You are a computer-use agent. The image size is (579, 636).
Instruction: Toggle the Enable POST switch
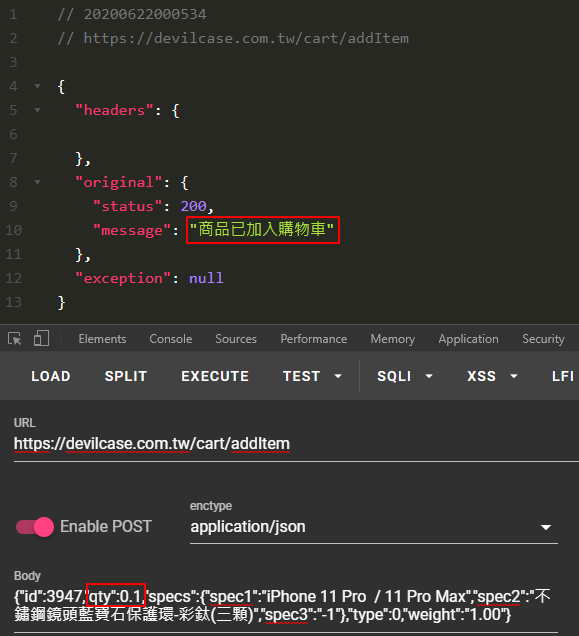[35, 527]
